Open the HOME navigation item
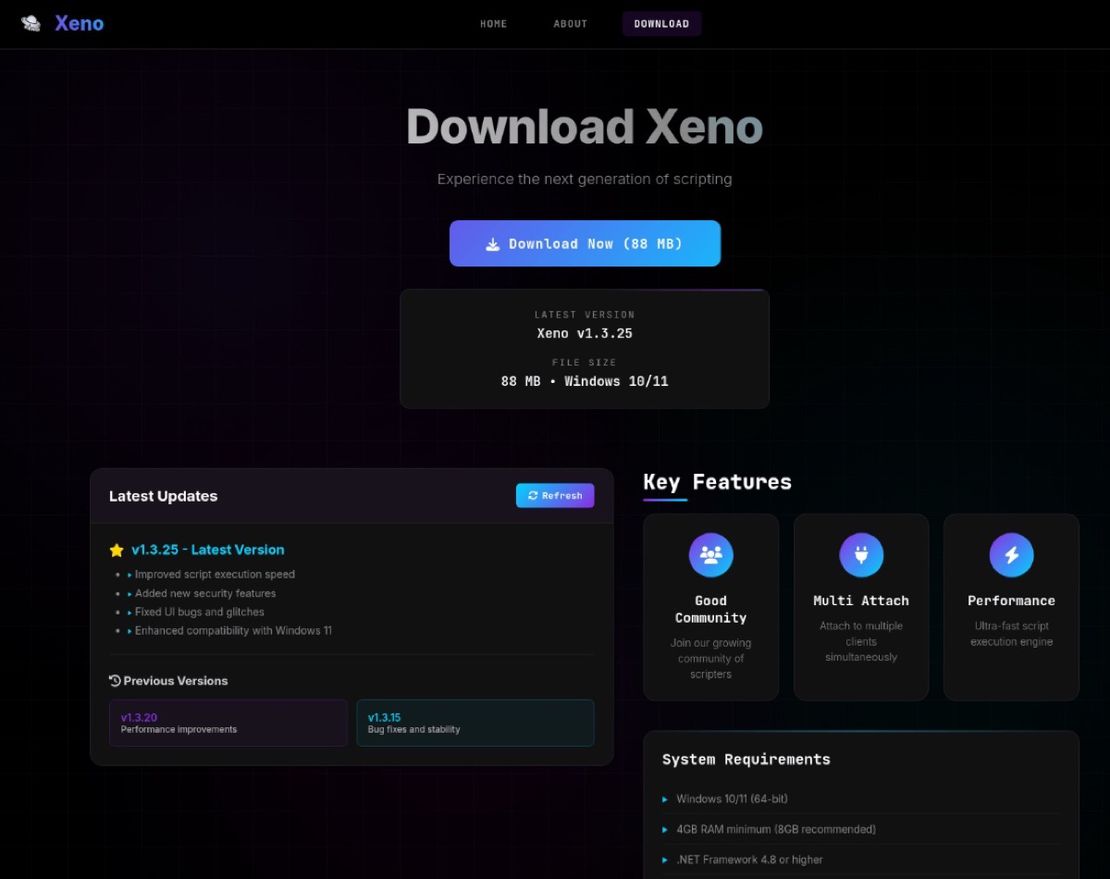Screen dimensions: 1110x879 point(493,24)
